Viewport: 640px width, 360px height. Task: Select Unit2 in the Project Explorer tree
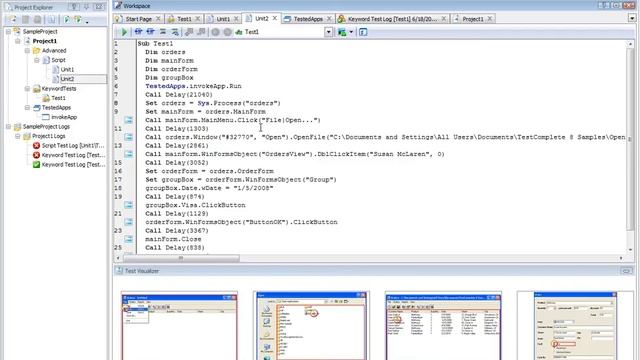click(x=67, y=79)
